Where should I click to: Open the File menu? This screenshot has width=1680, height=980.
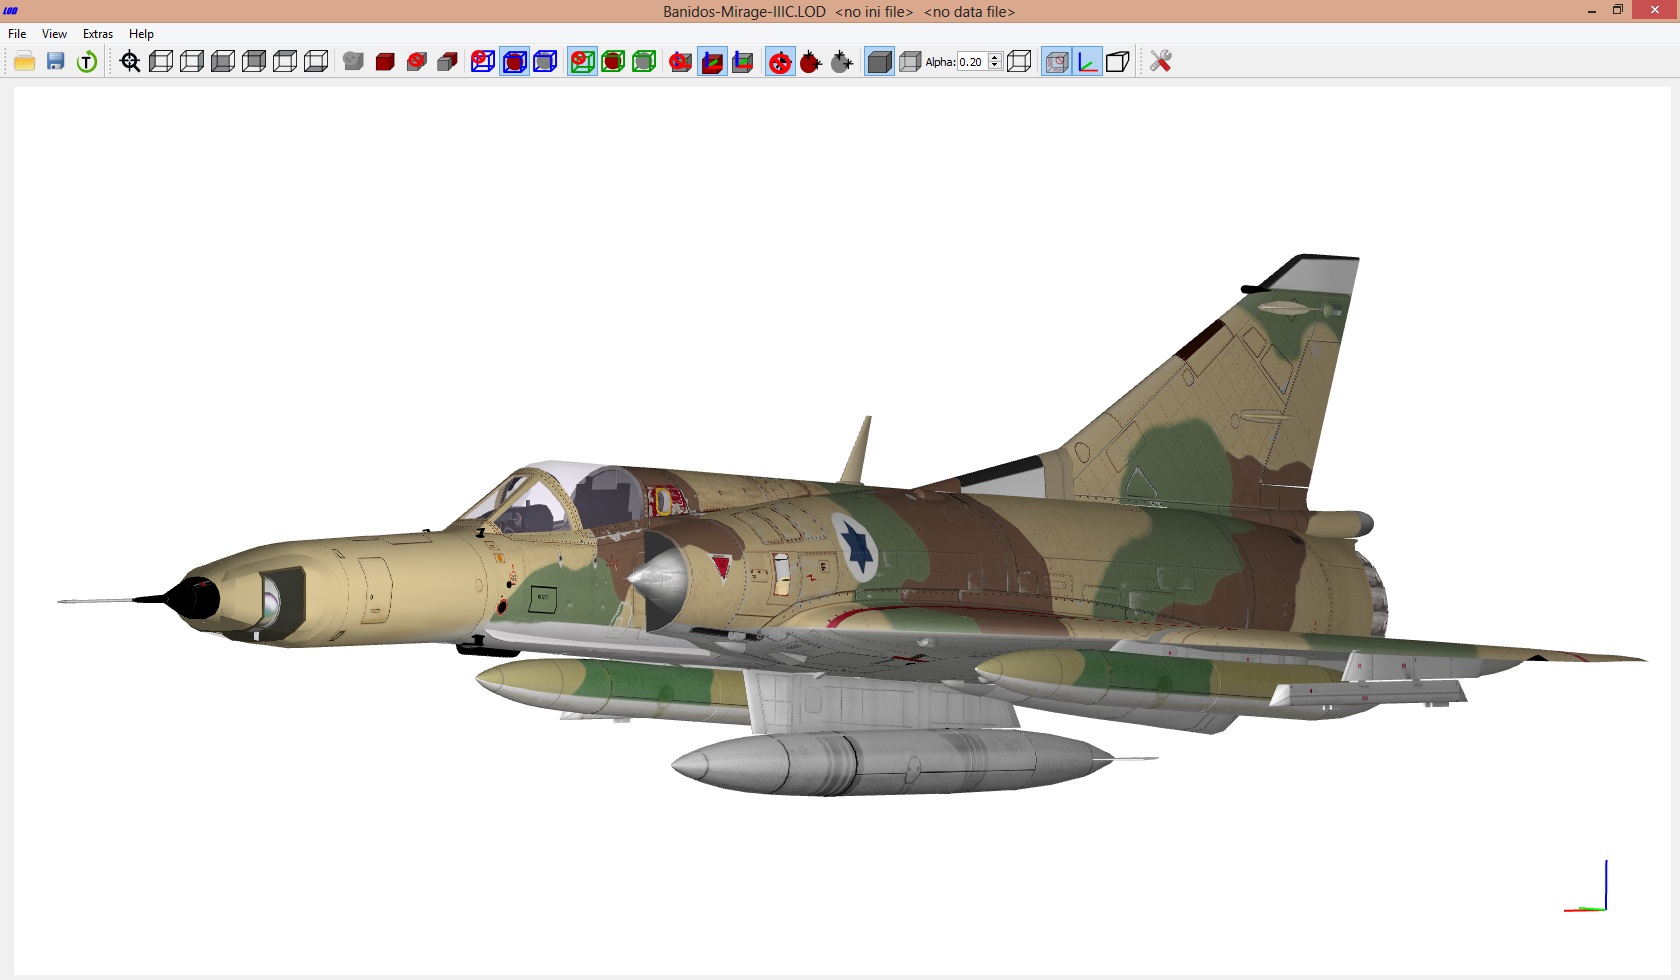click(x=17, y=34)
